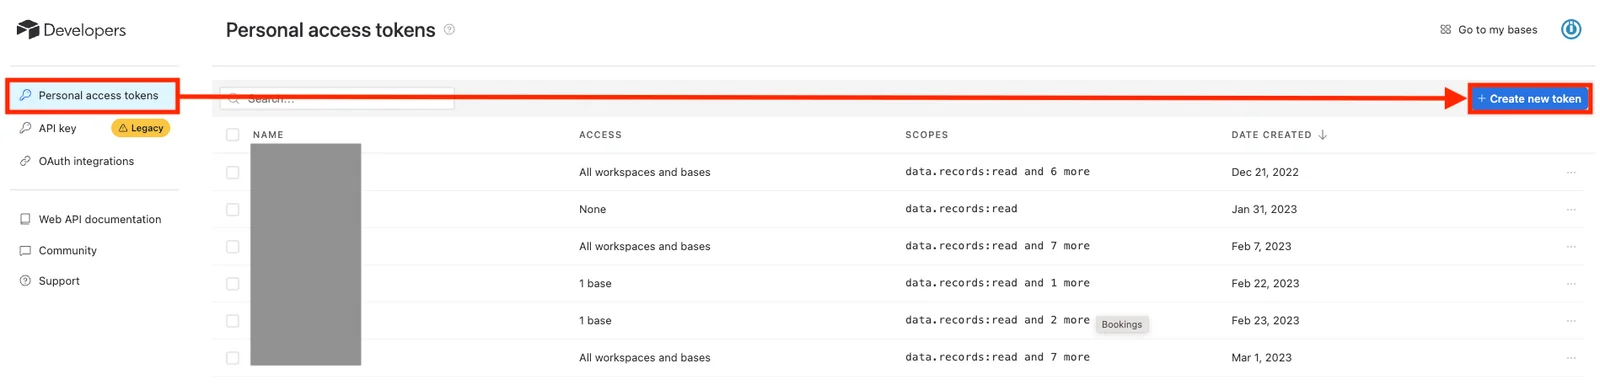The height and width of the screenshot is (389, 1600).
Task: Open more options for Feb 23, 2023 token
Action: (1571, 321)
